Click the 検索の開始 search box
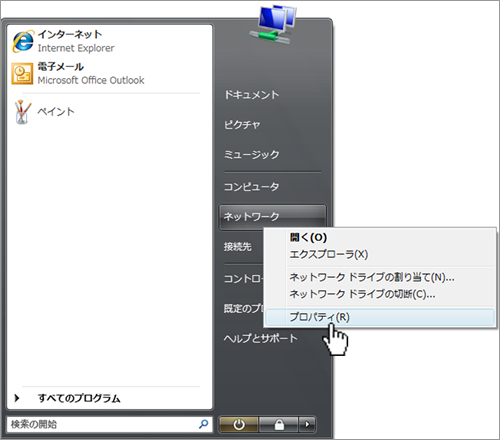Viewport: 500px width, 440px height. [x=109, y=424]
